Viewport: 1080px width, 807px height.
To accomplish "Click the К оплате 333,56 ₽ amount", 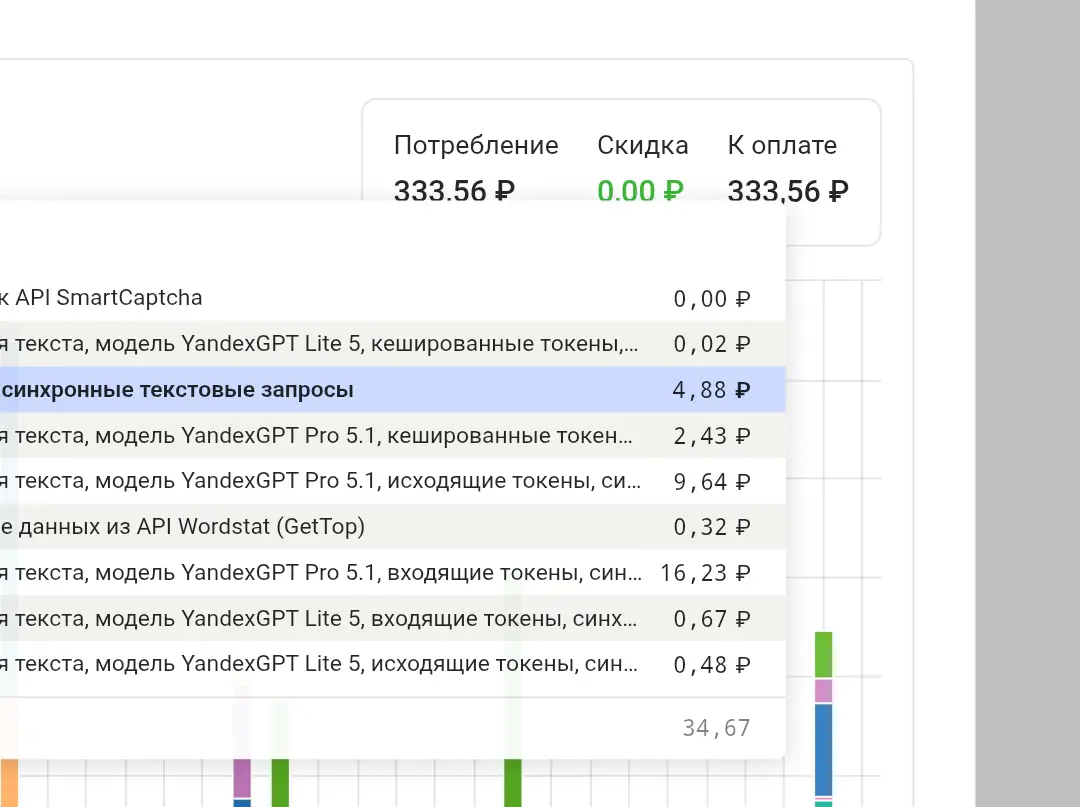I will pyautogui.click(x=788, y=191).
